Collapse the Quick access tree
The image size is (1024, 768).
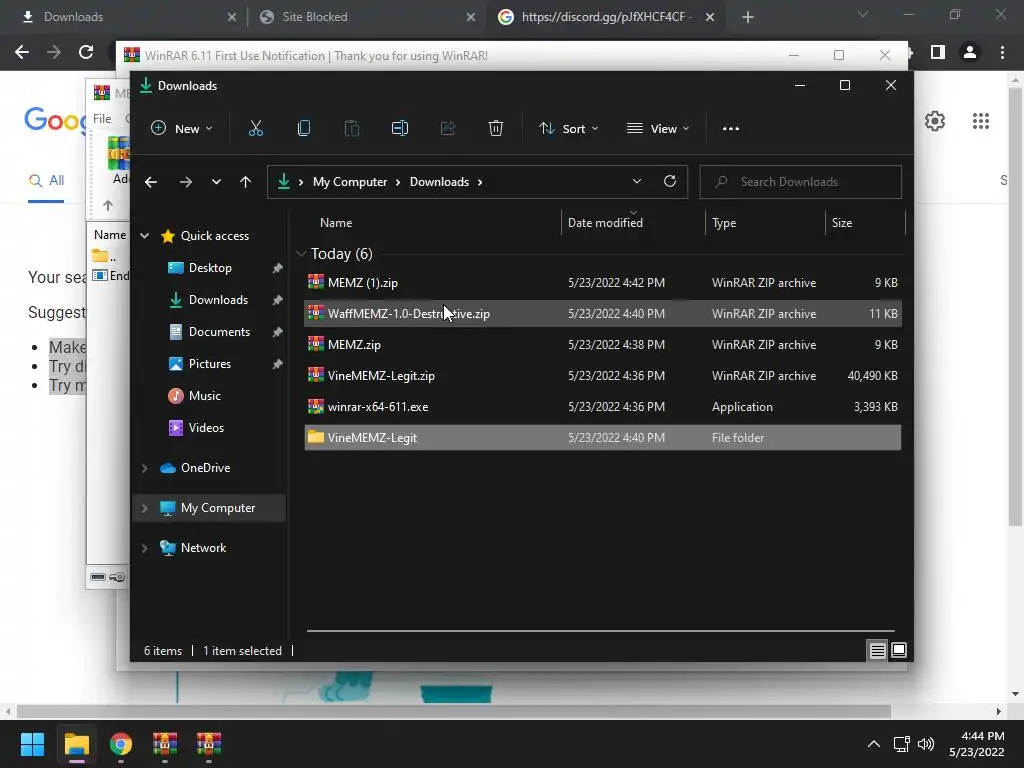click(144, 236)
